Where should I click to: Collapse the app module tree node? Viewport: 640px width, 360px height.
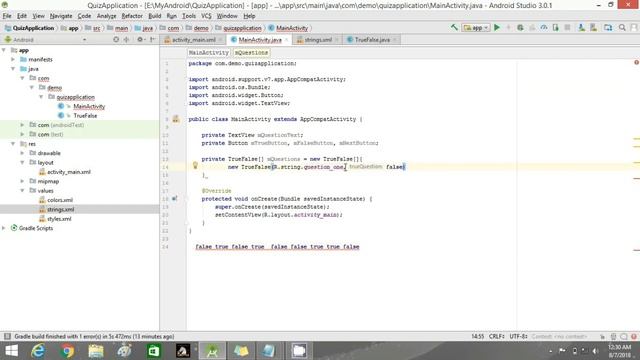4,50
